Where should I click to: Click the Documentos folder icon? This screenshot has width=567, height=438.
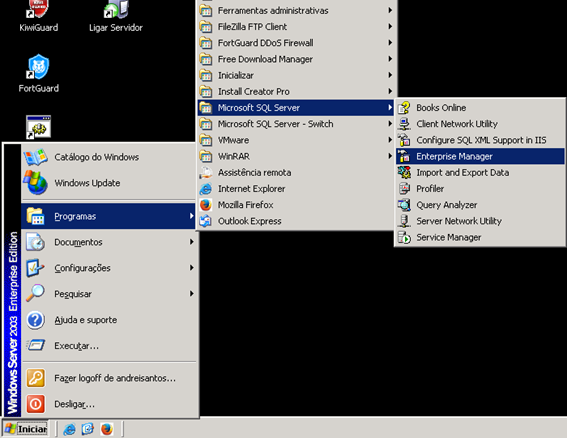pyautogui.click(x=35, y=242)
